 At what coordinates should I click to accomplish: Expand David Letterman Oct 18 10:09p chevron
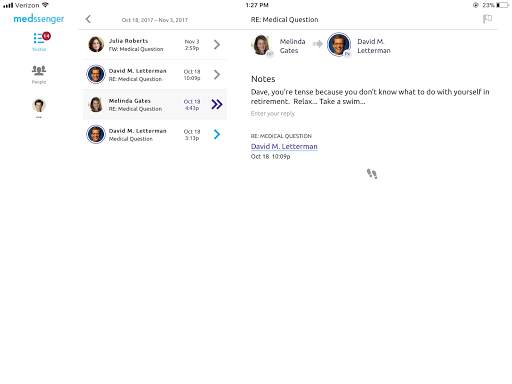(217, 75)
